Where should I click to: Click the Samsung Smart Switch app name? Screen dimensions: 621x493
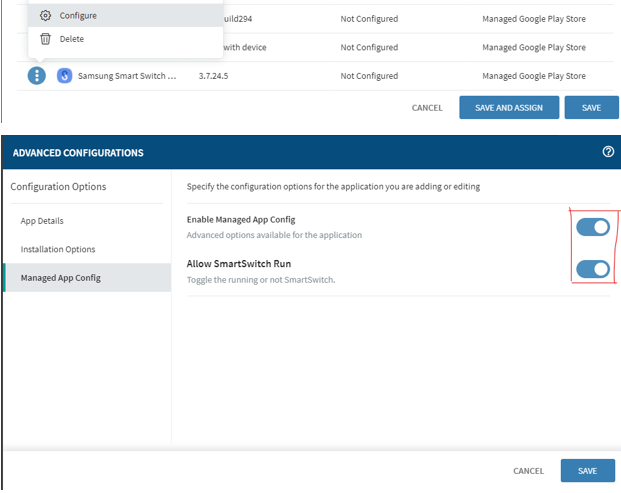(127, 76)
